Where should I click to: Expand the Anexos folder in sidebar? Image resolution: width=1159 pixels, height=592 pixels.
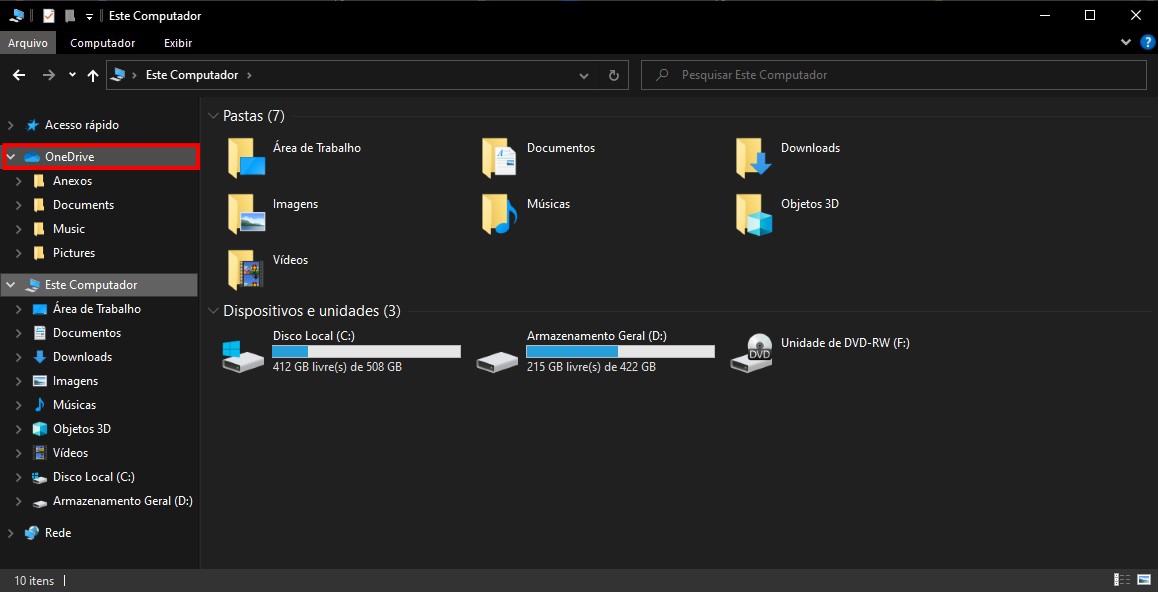[18, 180]
